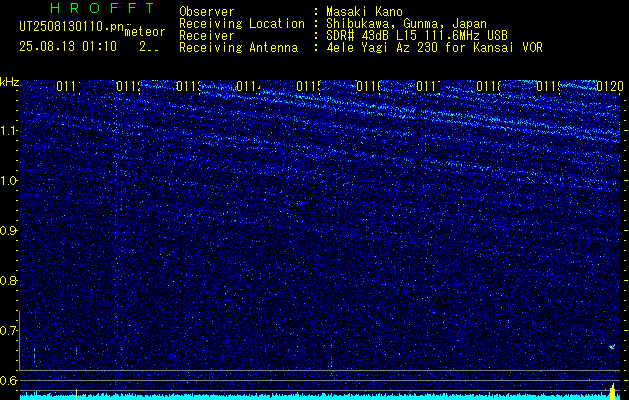Click the 'Receiving Antenna' label

(x=239, y=48)
